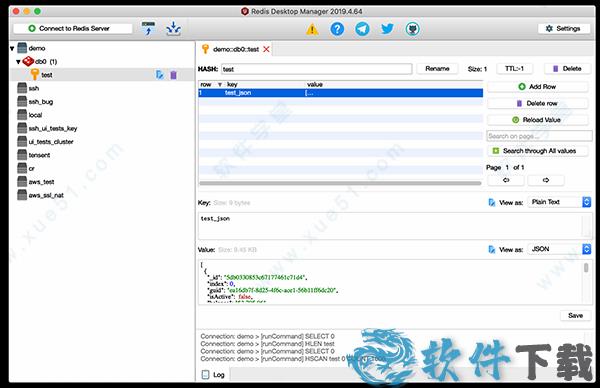This screenshot has width=600, height=388.
Task: Click Delete row button
Action: point(537,103)
